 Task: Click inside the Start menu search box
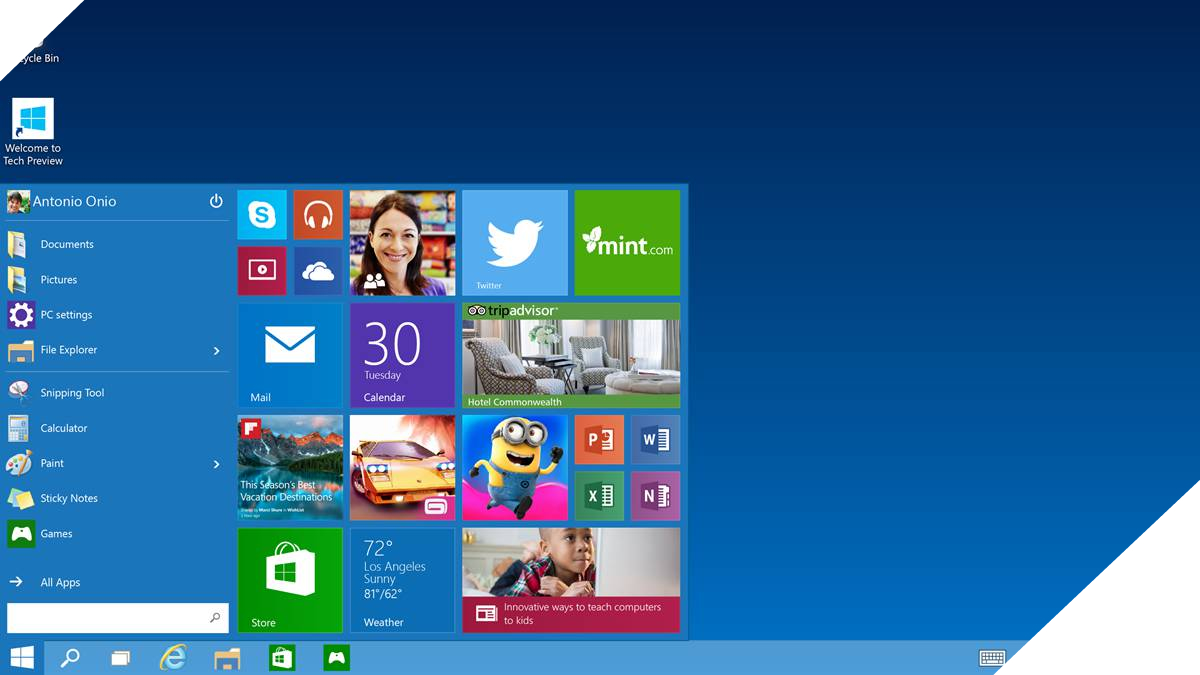(x=110, y=617)
